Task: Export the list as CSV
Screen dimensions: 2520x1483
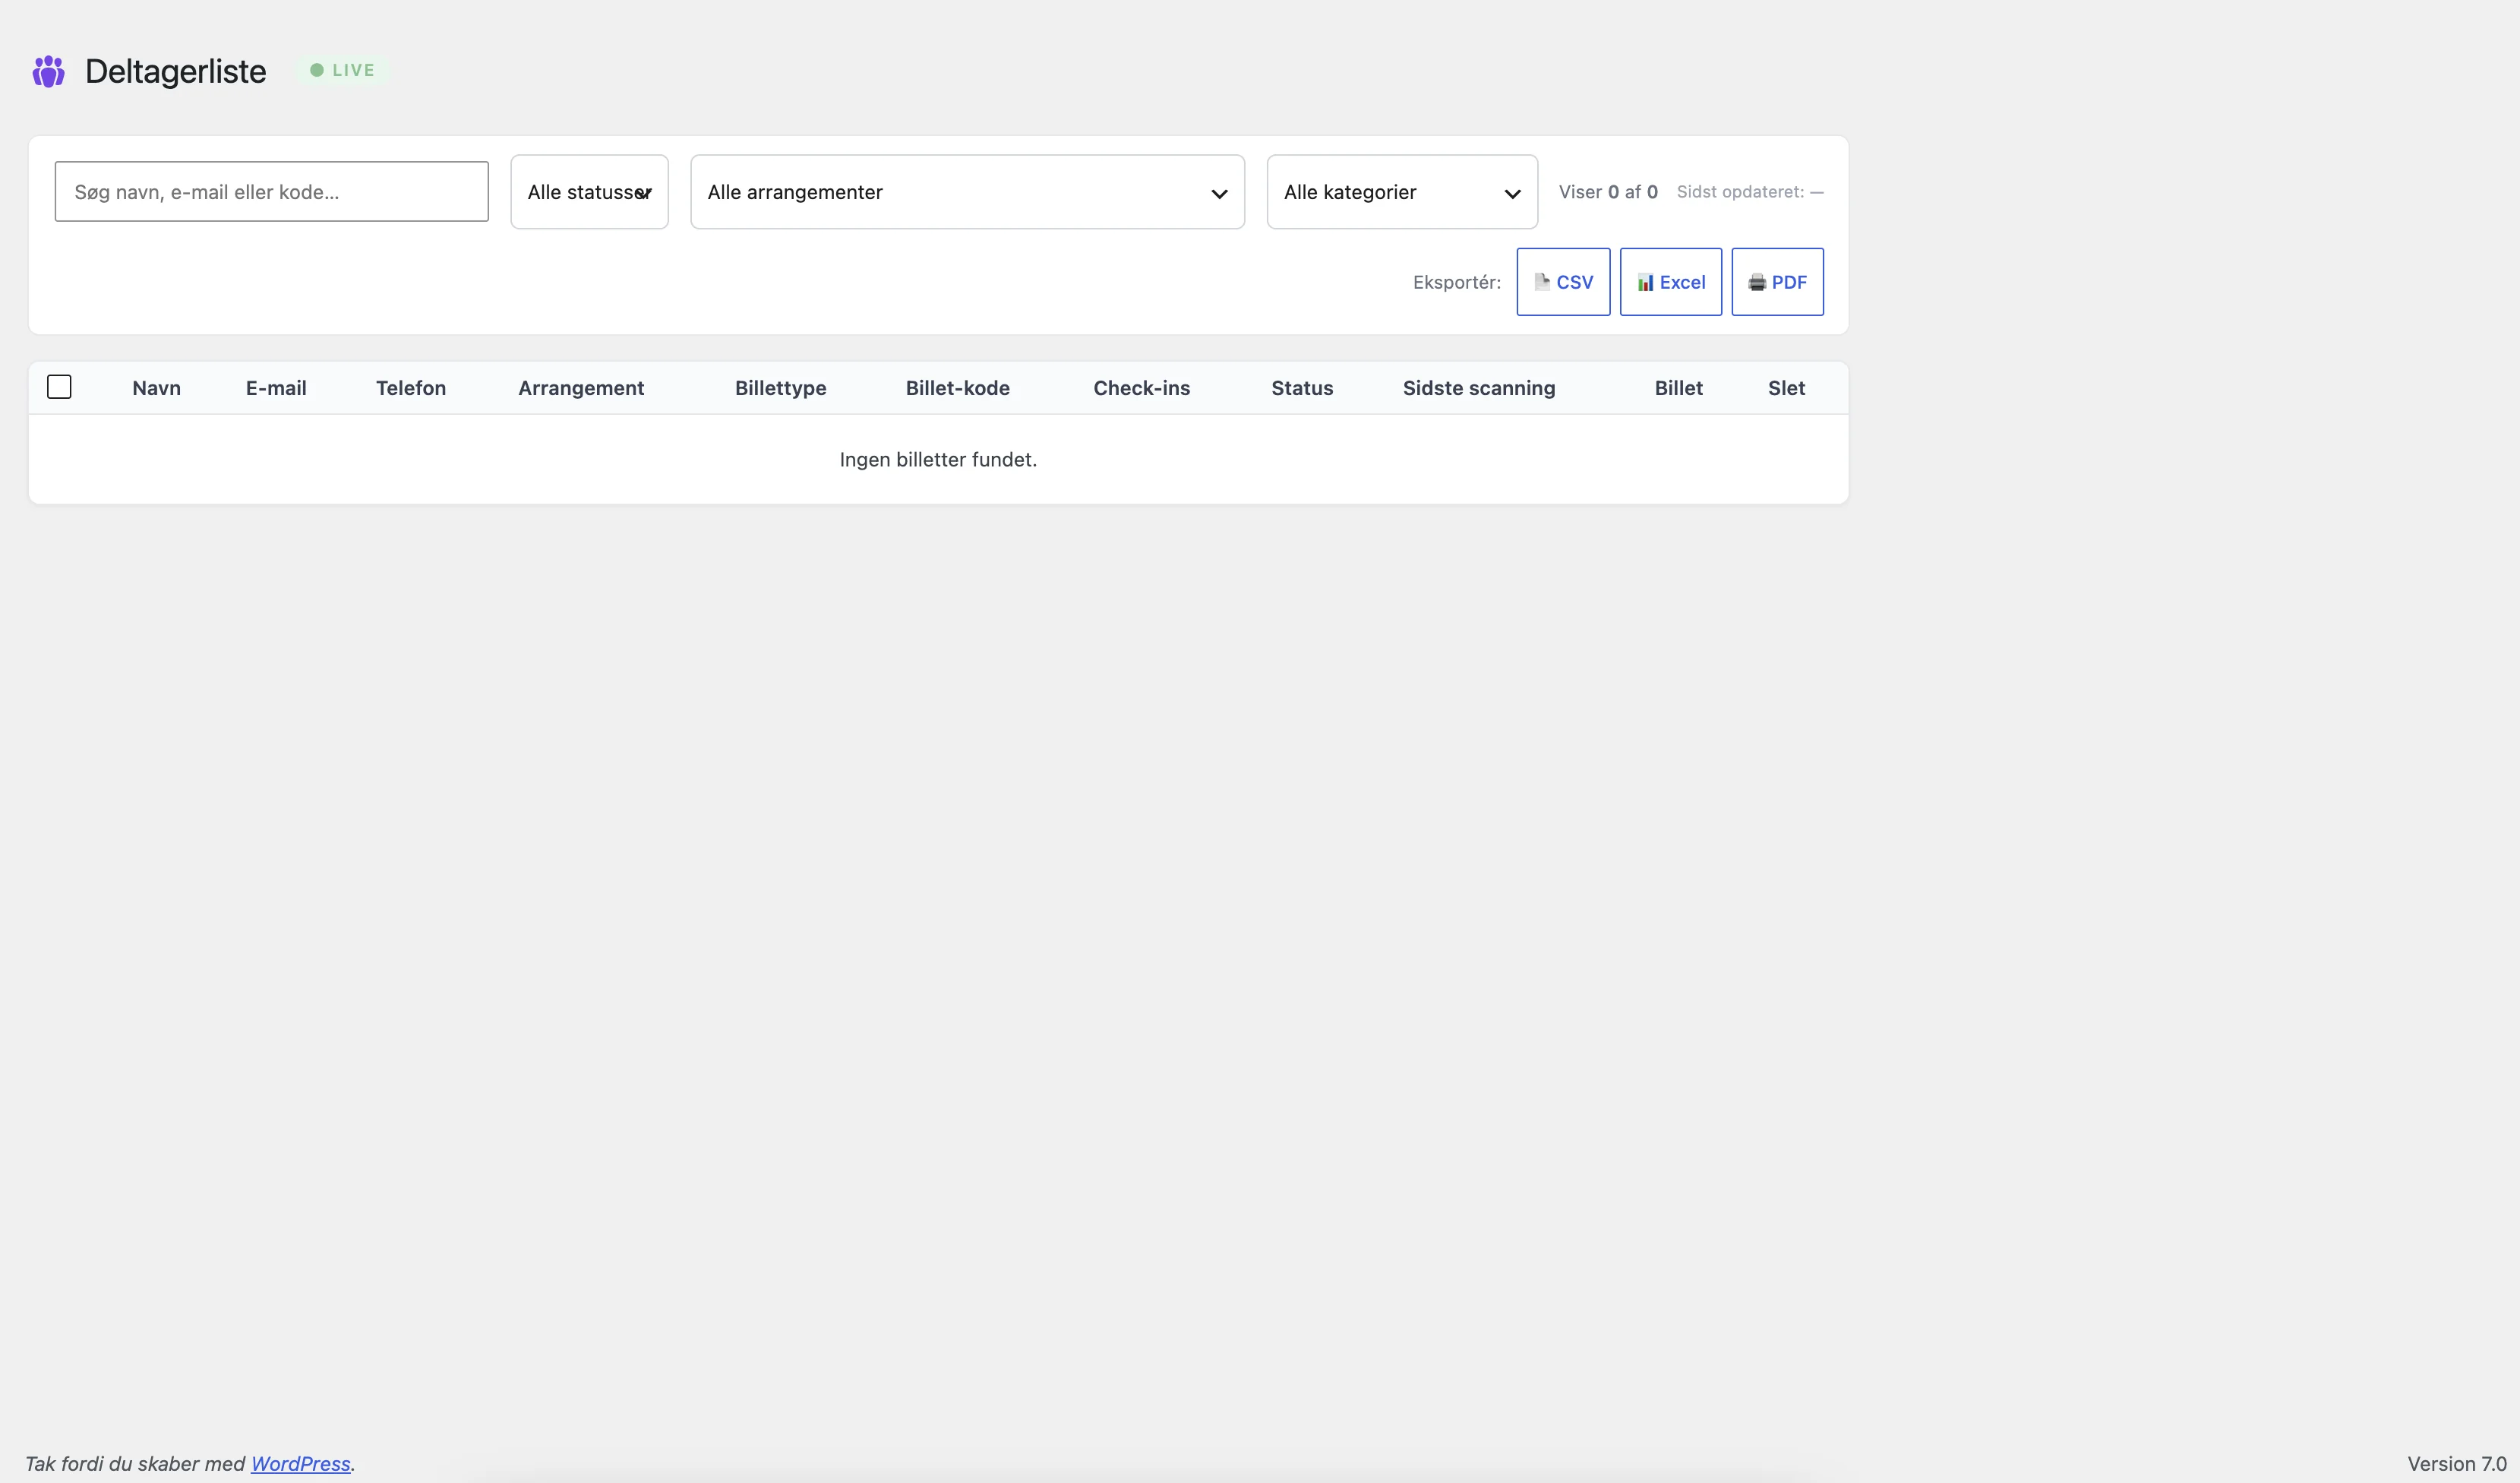Action: [1563, 282]
